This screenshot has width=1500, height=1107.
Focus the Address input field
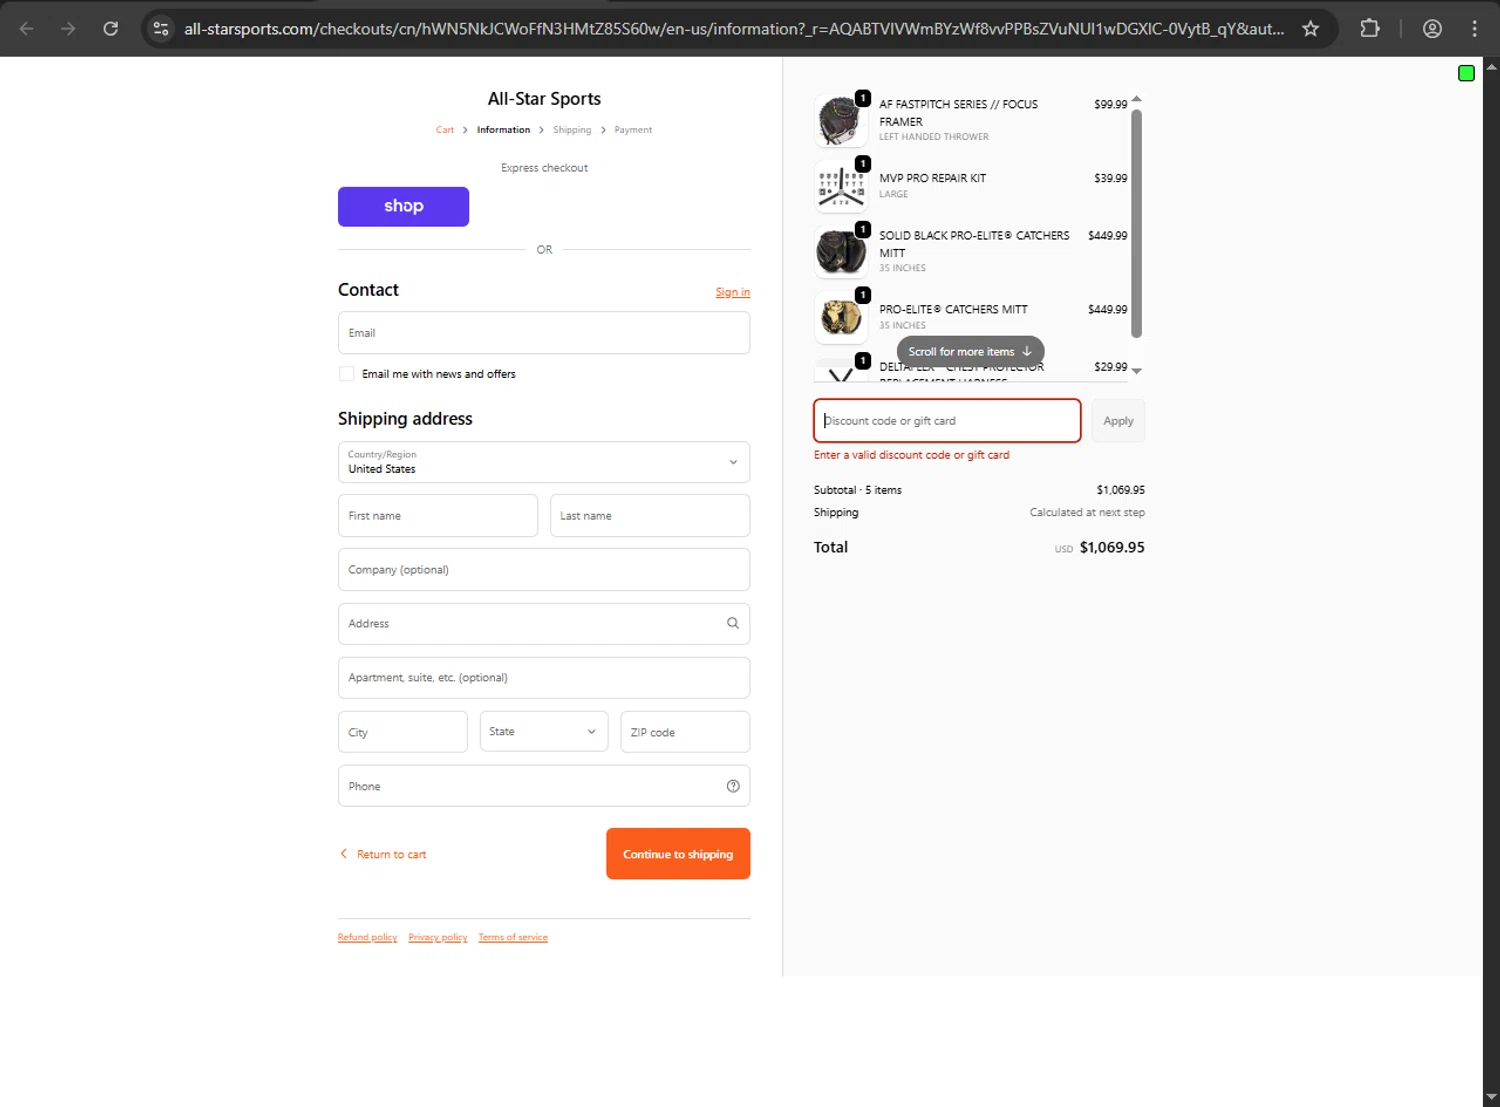pyautogui.click(x=544, y=624)
